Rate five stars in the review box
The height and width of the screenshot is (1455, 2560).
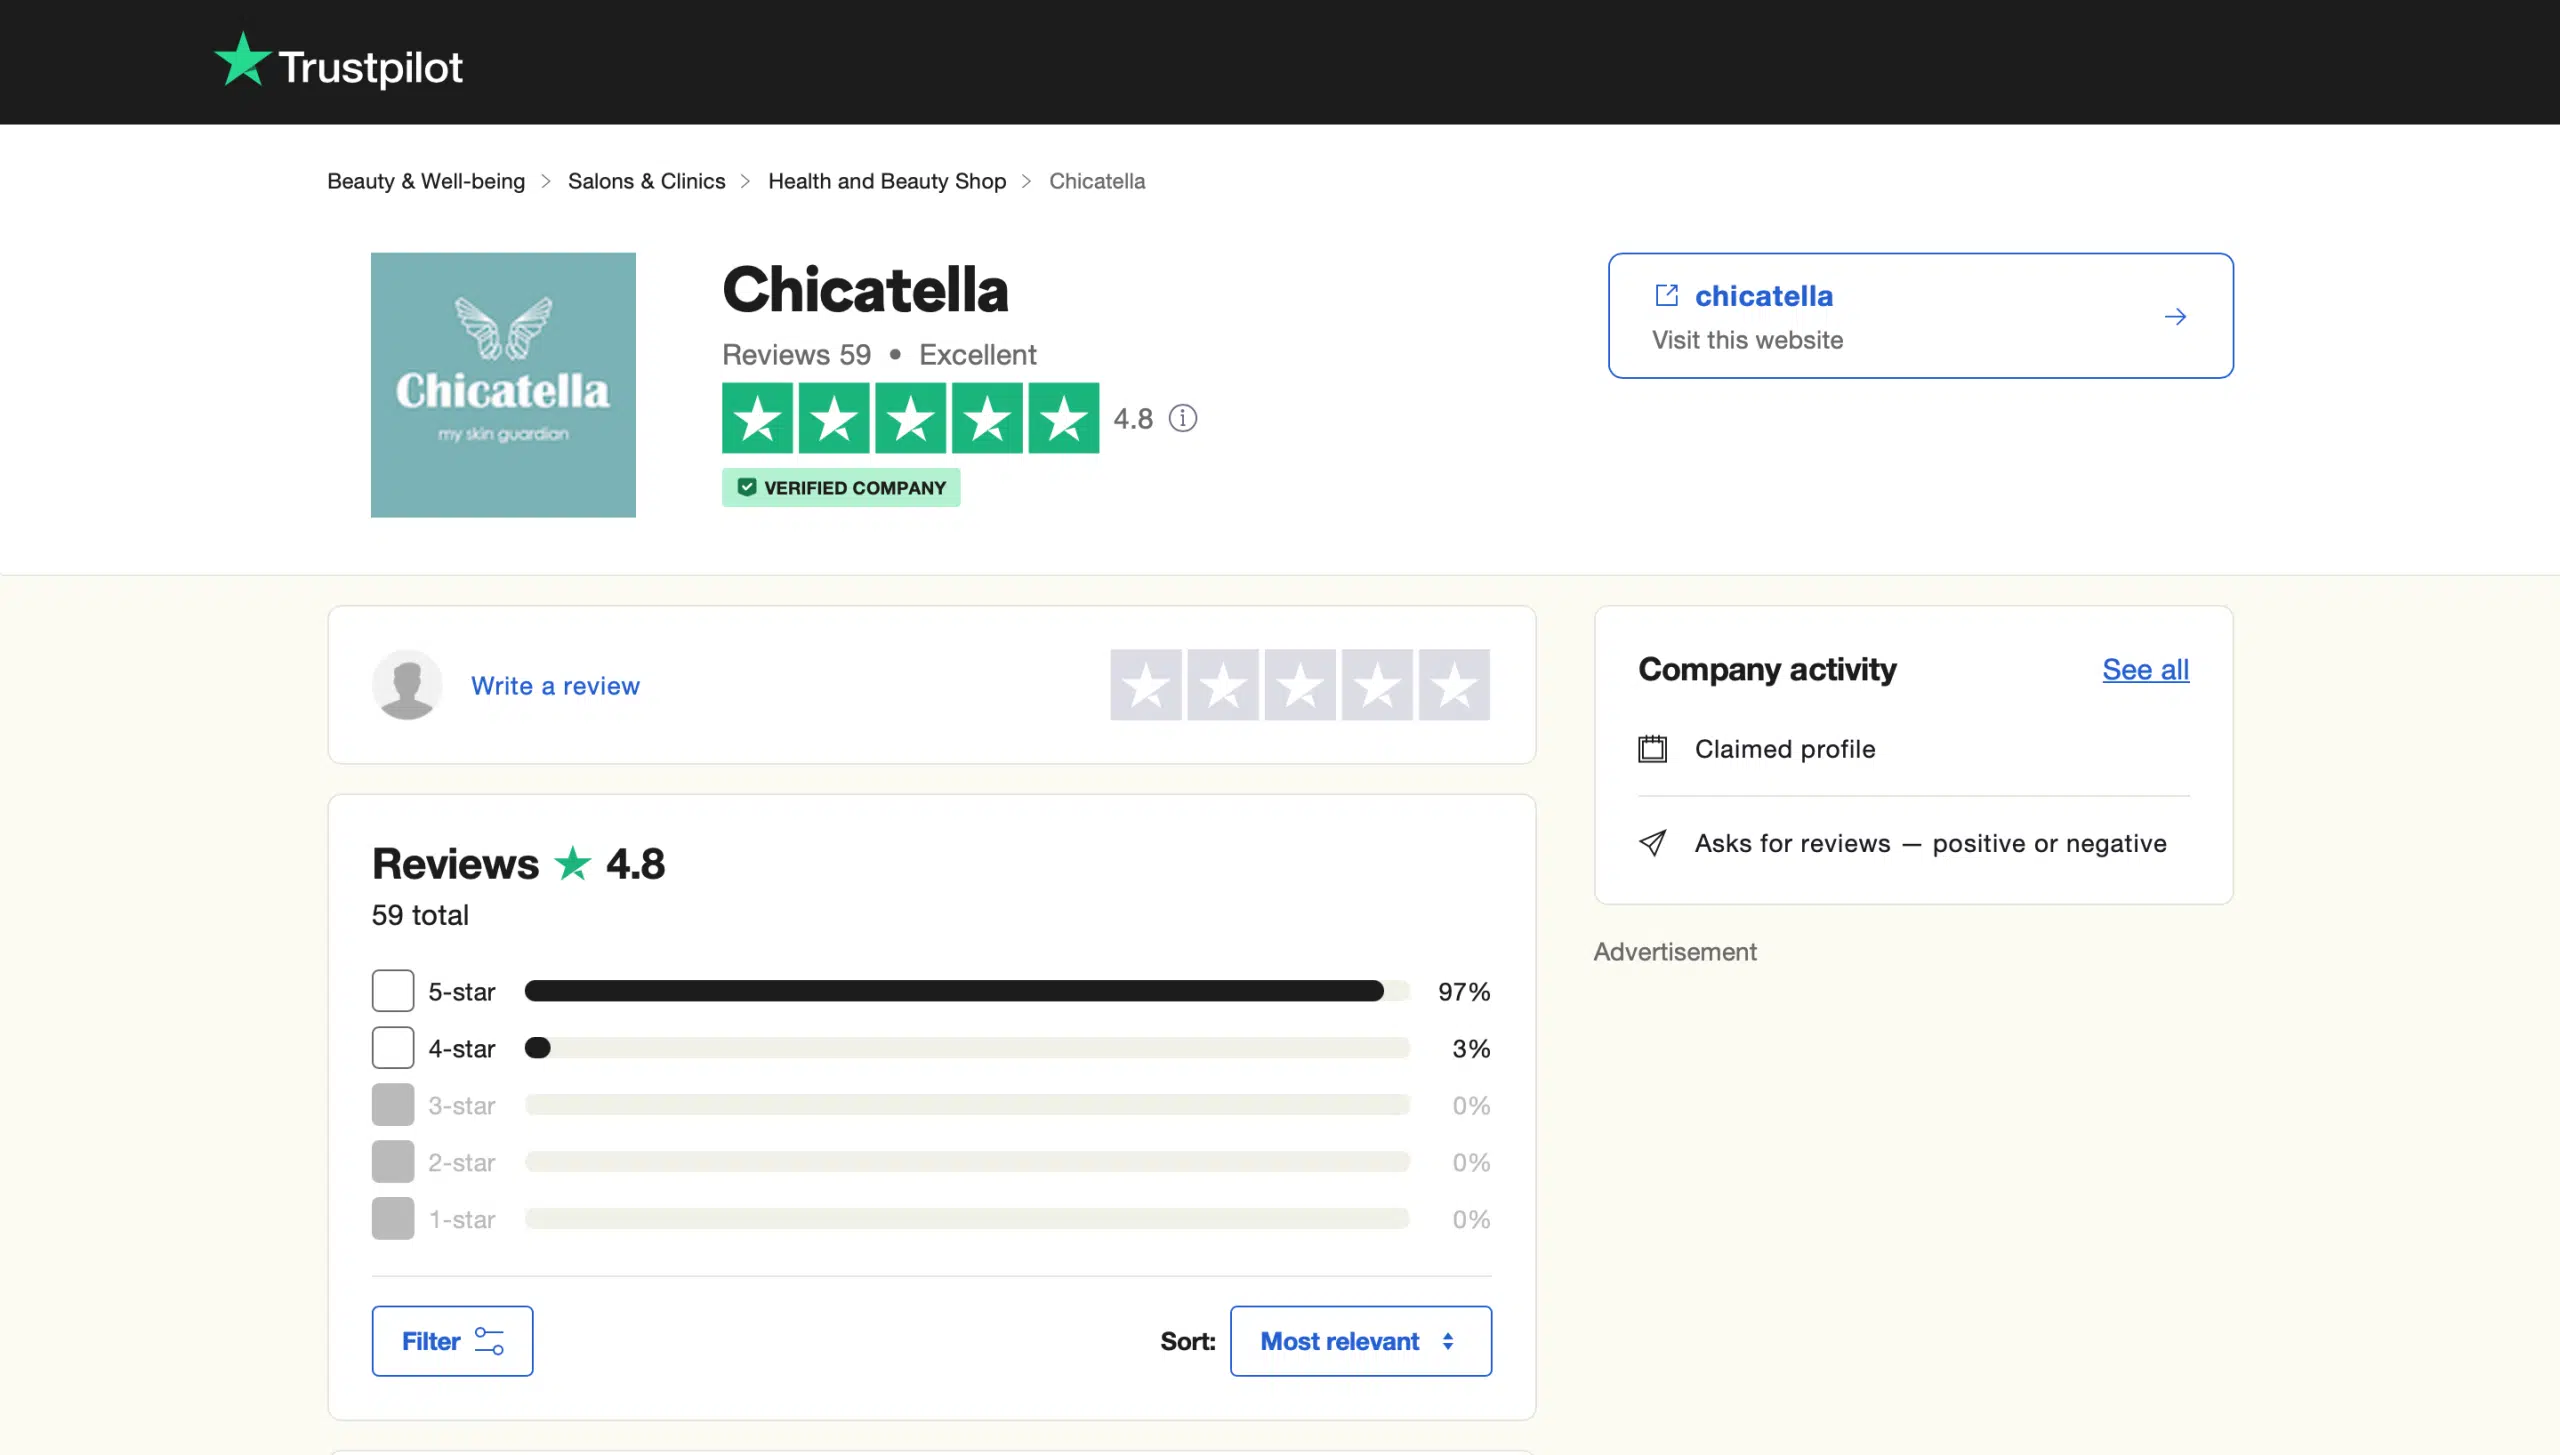point(1454,685)
